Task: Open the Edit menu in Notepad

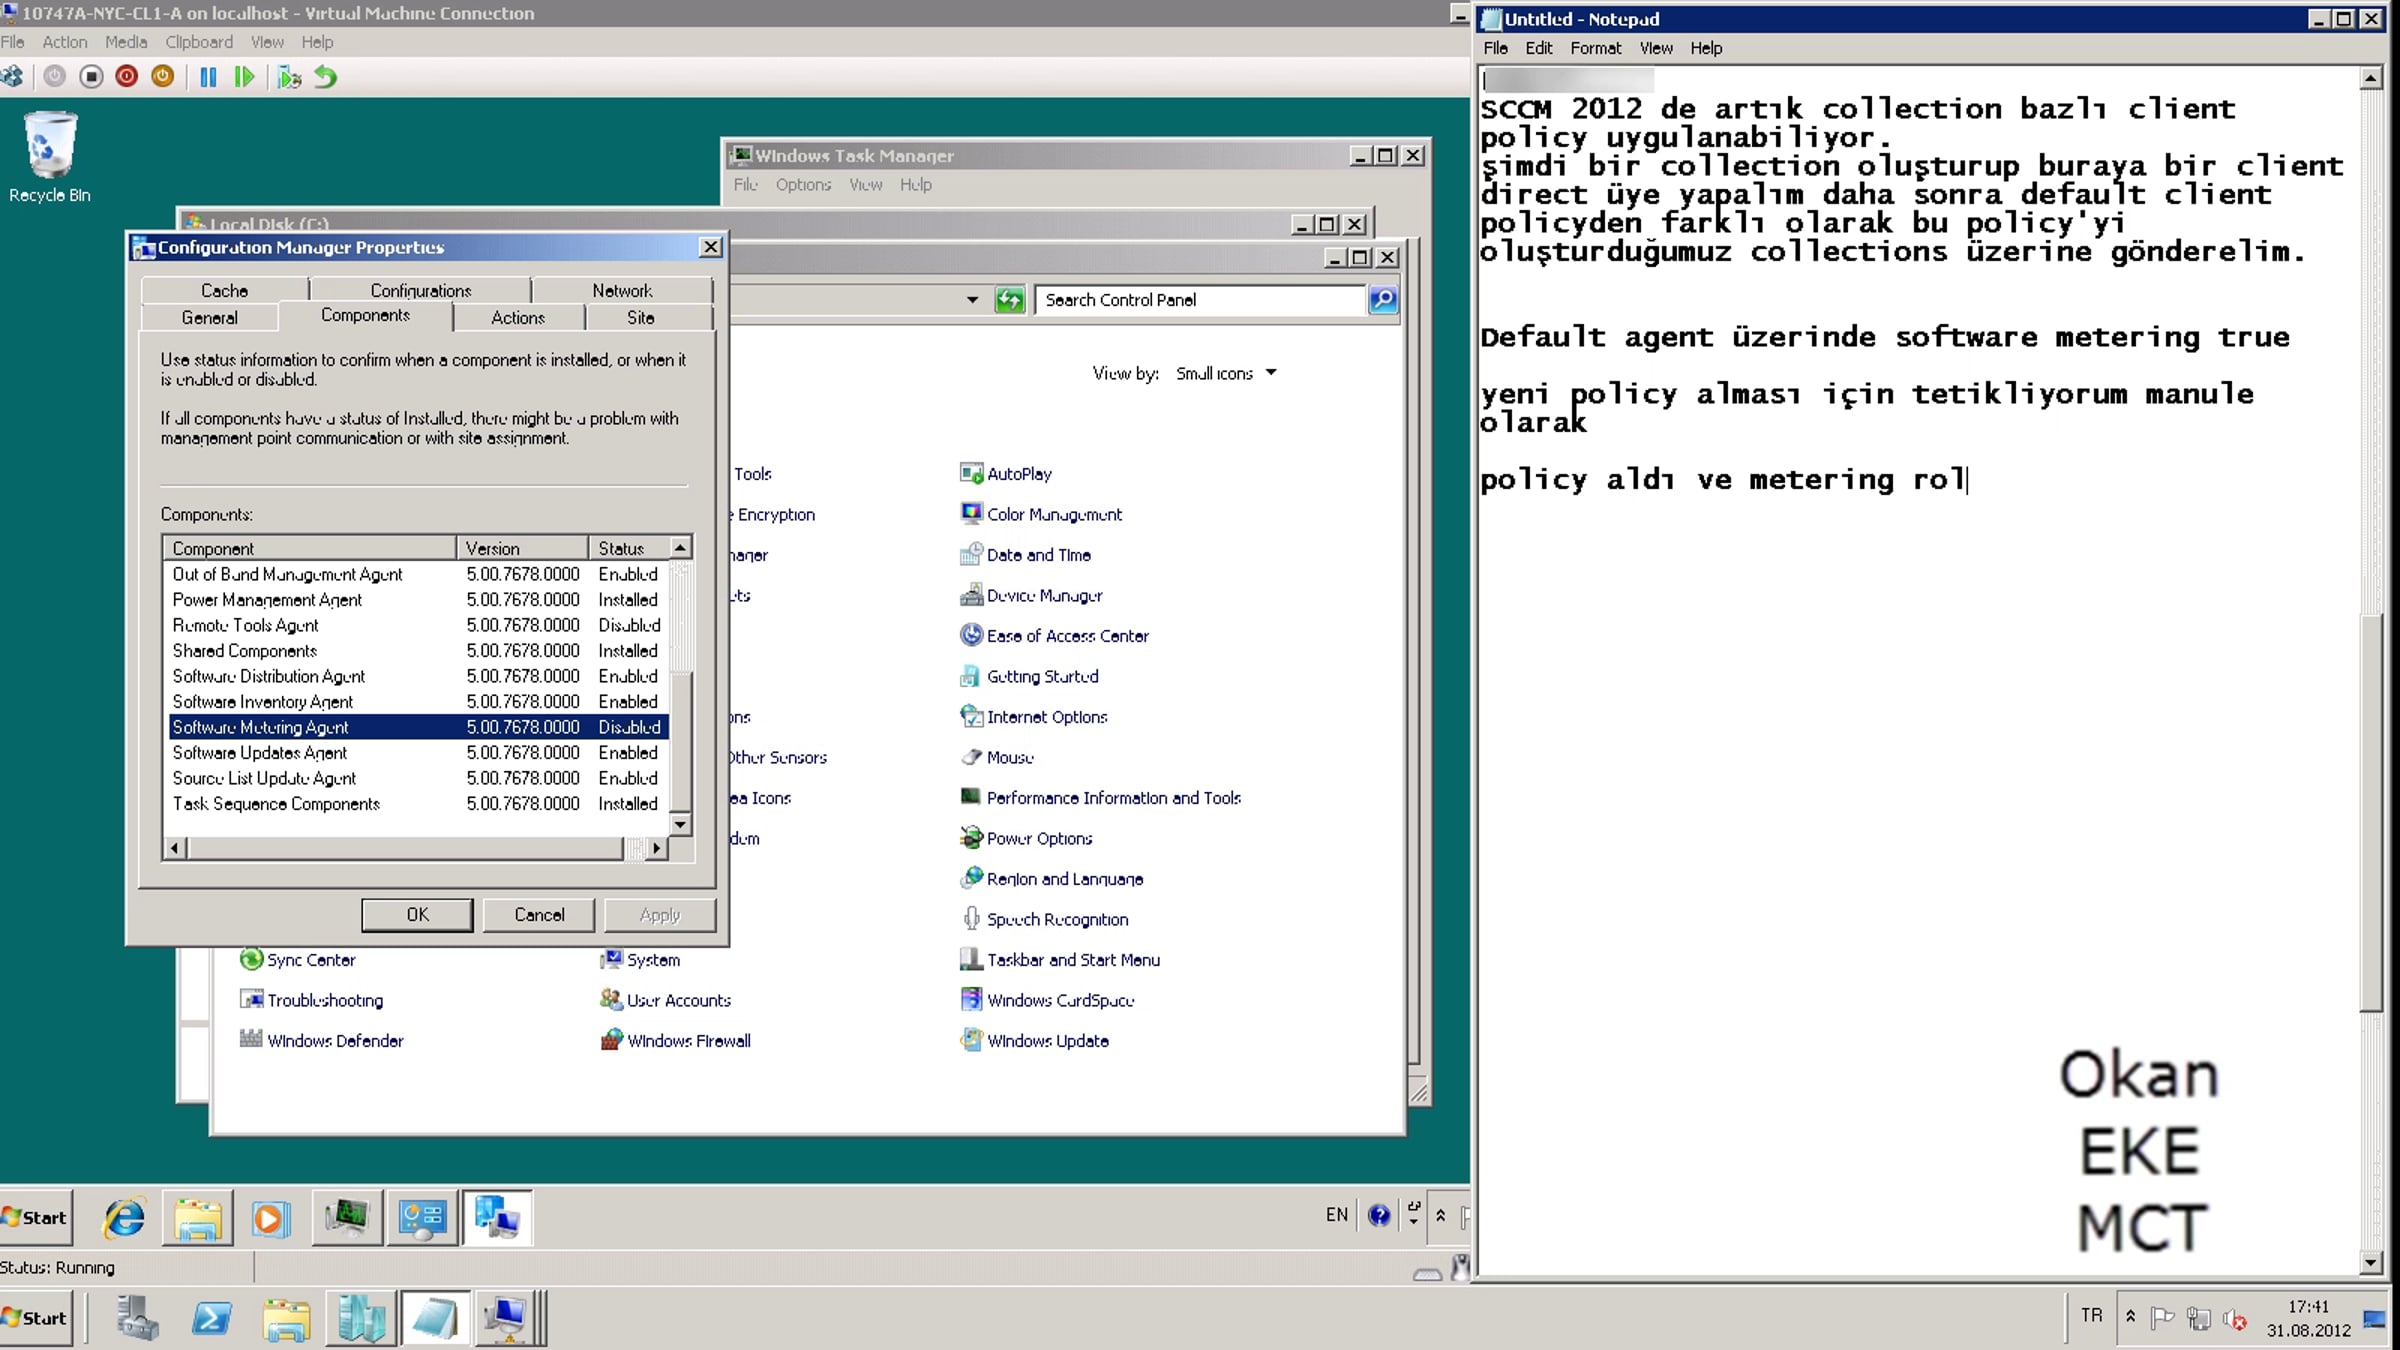Action: point(1538,48)
